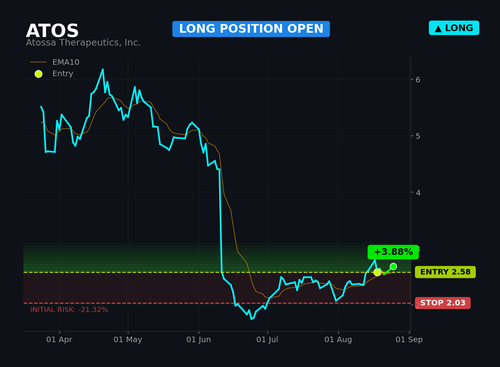Click the yellow Entry legend marker dot

coord(38,74)
